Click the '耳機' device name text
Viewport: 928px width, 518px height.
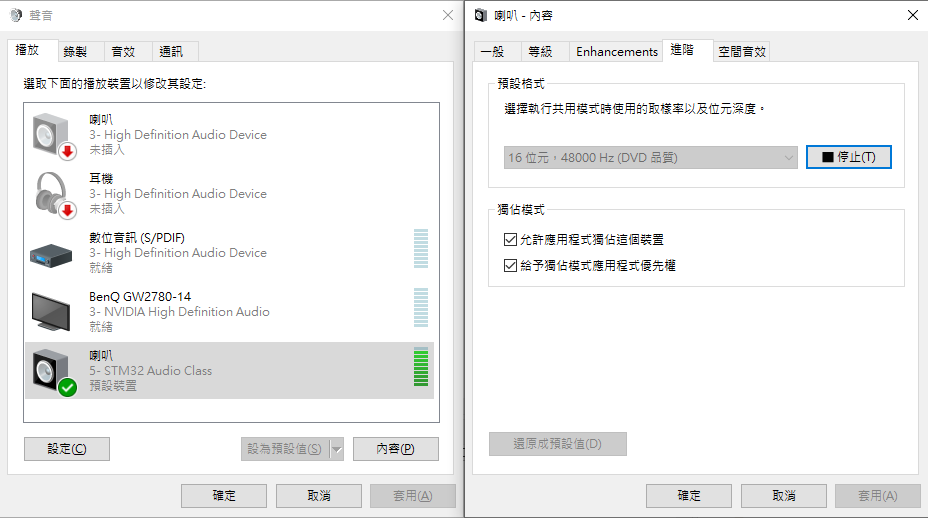click(x=101, y=178)
